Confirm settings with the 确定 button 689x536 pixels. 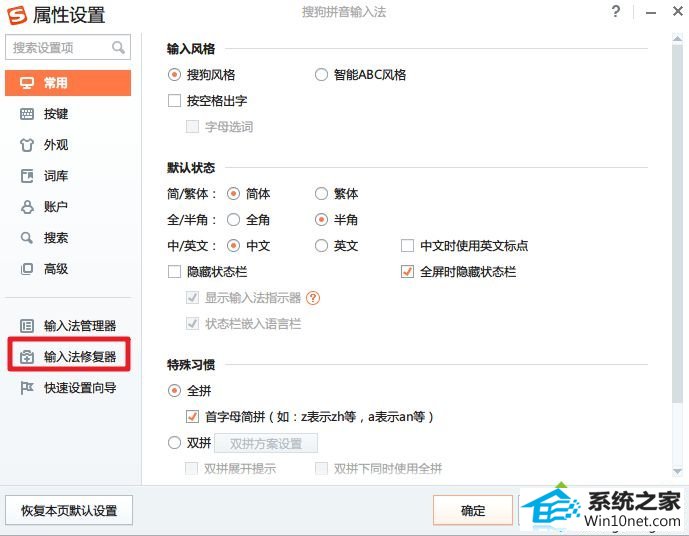click(x=473, y=511)
